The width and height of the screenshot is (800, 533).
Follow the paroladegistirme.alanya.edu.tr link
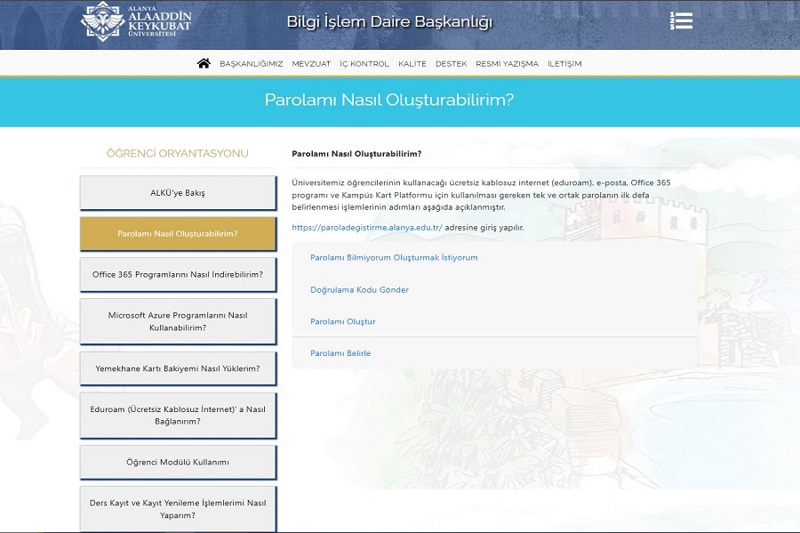tap(367, 227)
